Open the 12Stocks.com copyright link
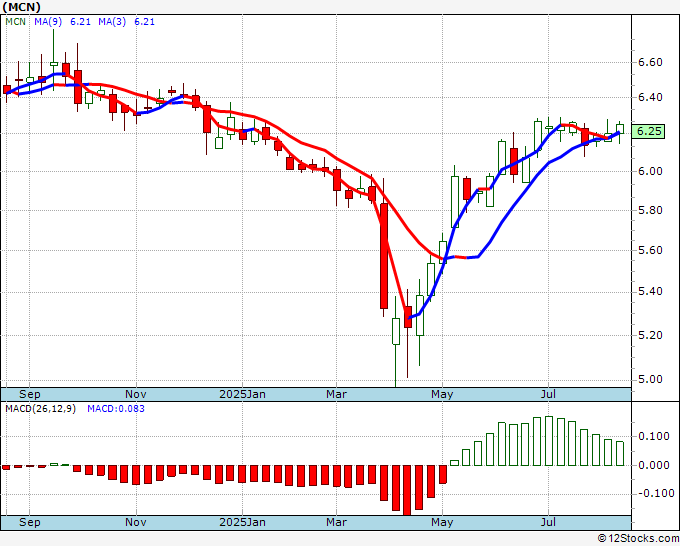The width and height of the screenshot is (680, 546). pyautogui.click(x=638, y=539)
